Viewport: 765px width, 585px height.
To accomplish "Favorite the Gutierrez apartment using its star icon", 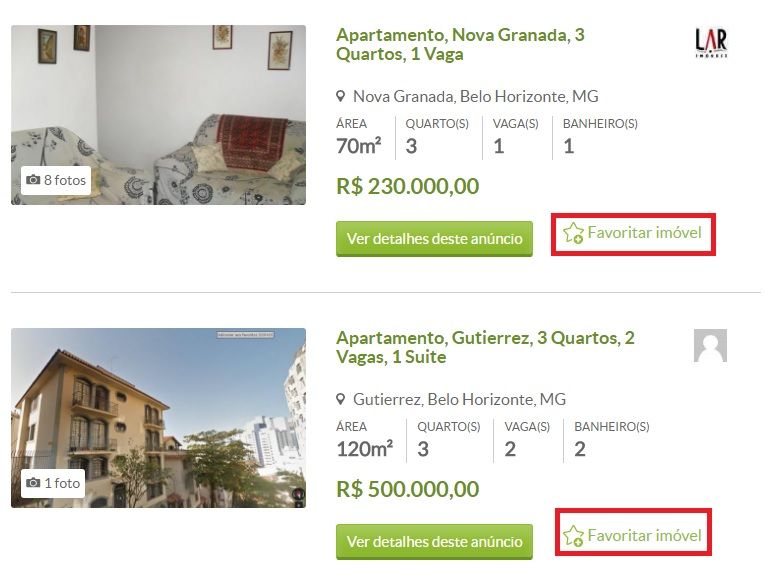I will tap(573, 536).
